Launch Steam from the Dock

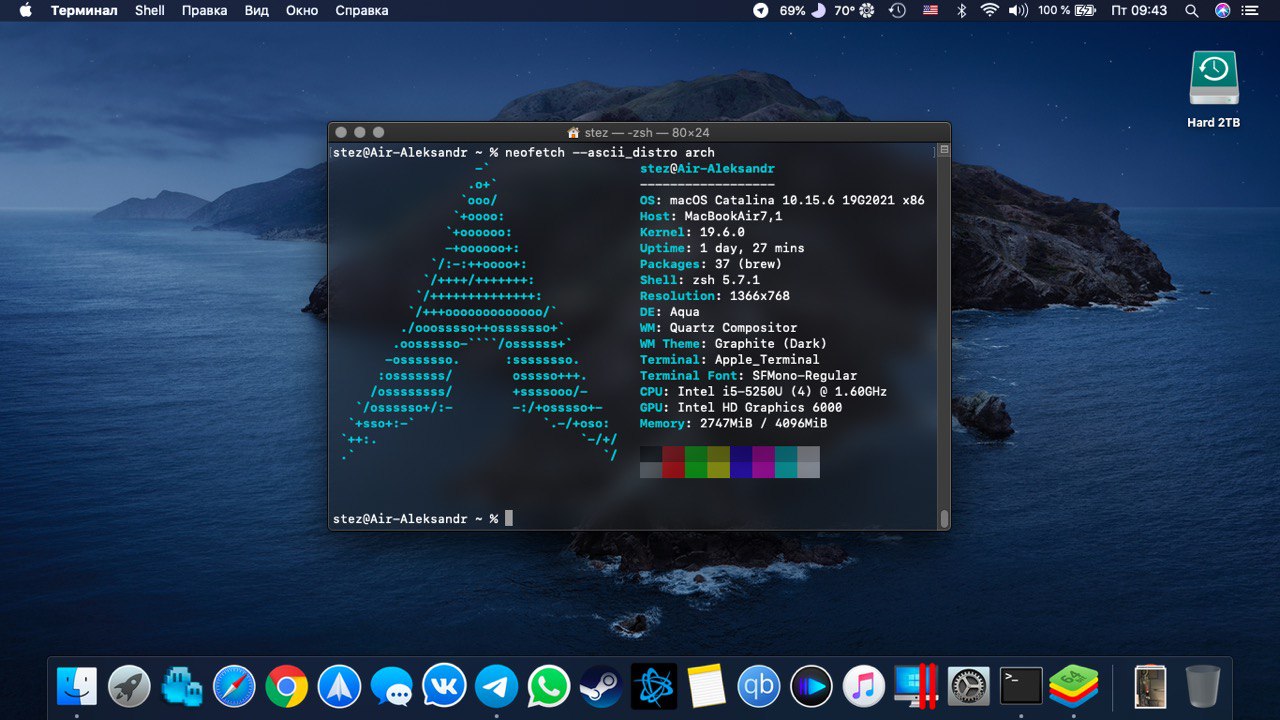(601, 686)
